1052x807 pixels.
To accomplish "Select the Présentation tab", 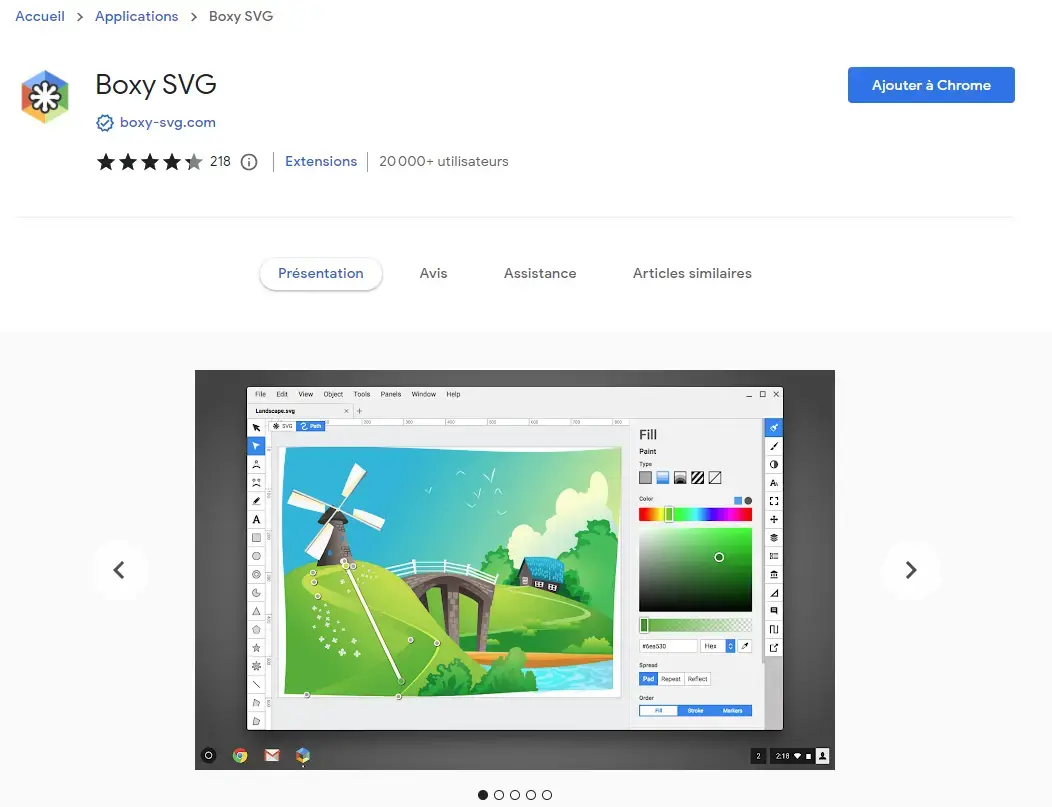I will pos(321,274).
